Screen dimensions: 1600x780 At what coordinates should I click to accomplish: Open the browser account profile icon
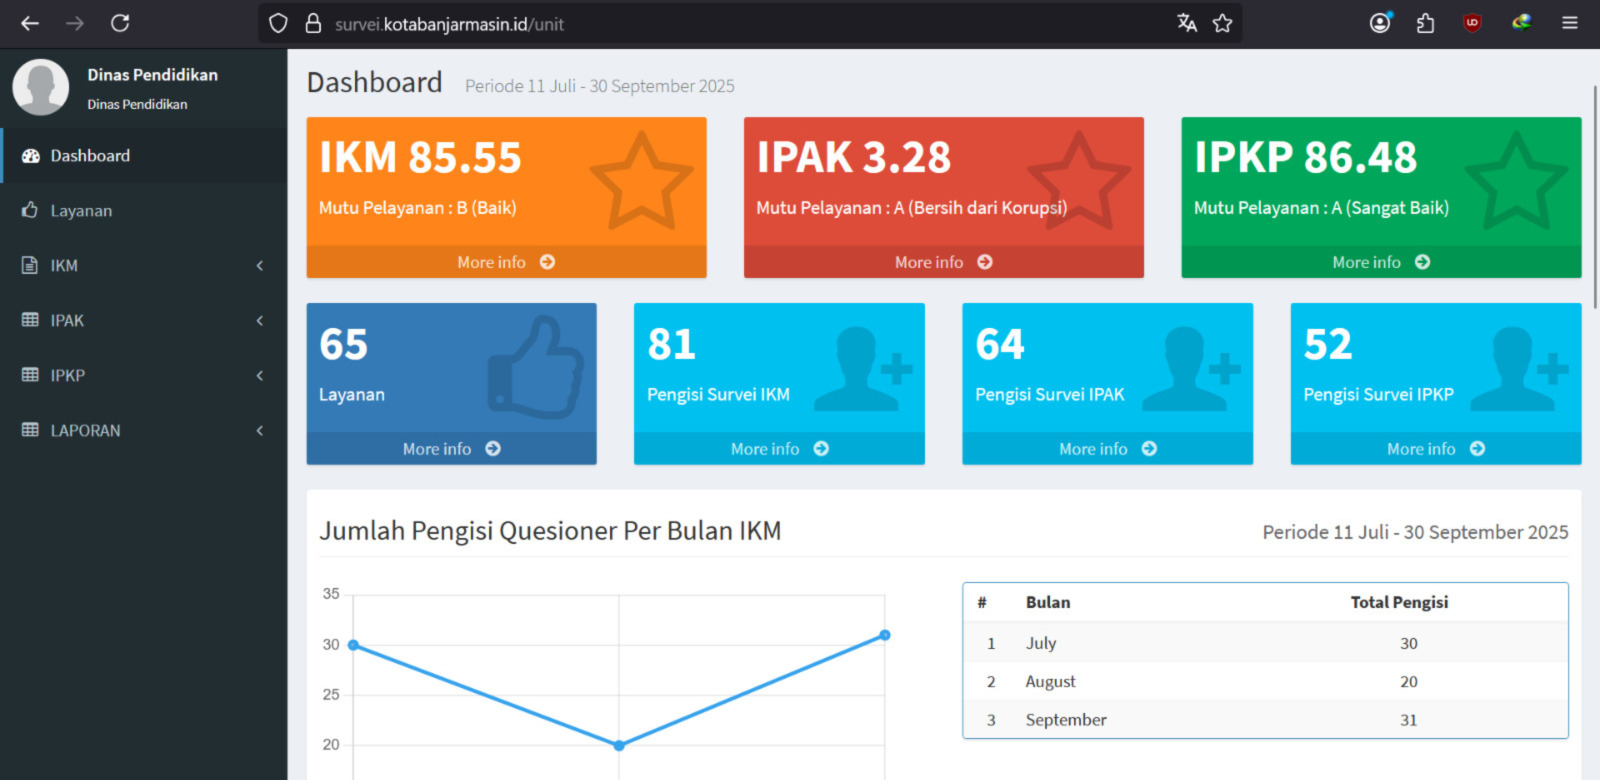pyautogui.click(x=1380, y=23)
